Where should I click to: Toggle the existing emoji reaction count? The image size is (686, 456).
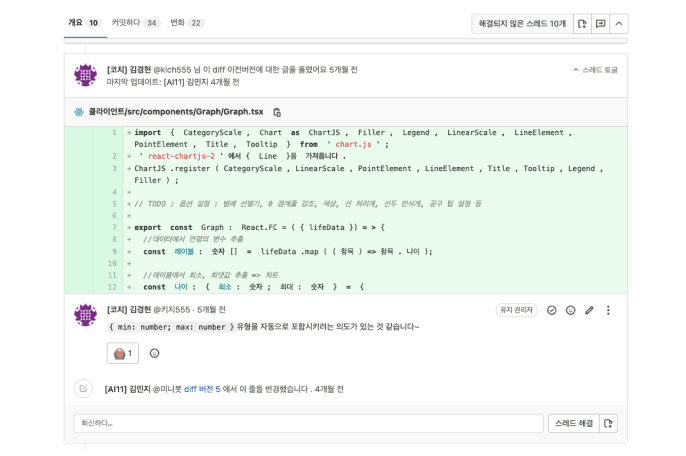[123, 353]
